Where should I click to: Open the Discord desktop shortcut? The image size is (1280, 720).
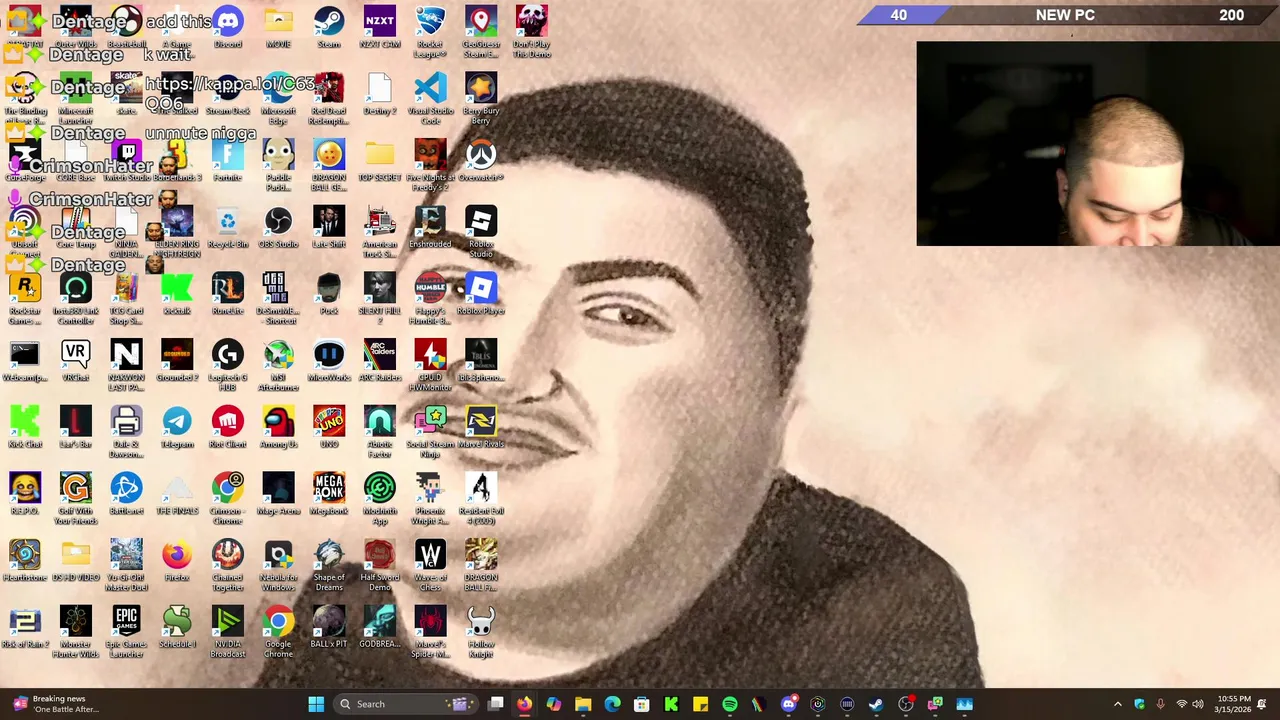(x=228, y=27)
